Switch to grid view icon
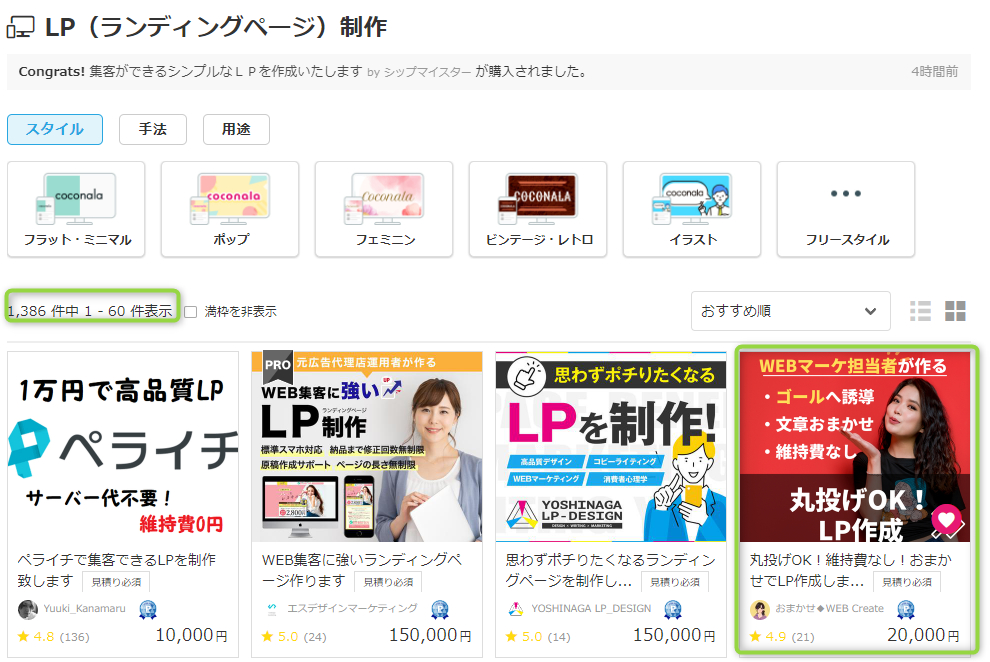The width and height of the screenshot is (990, 662). click(955, 311)
